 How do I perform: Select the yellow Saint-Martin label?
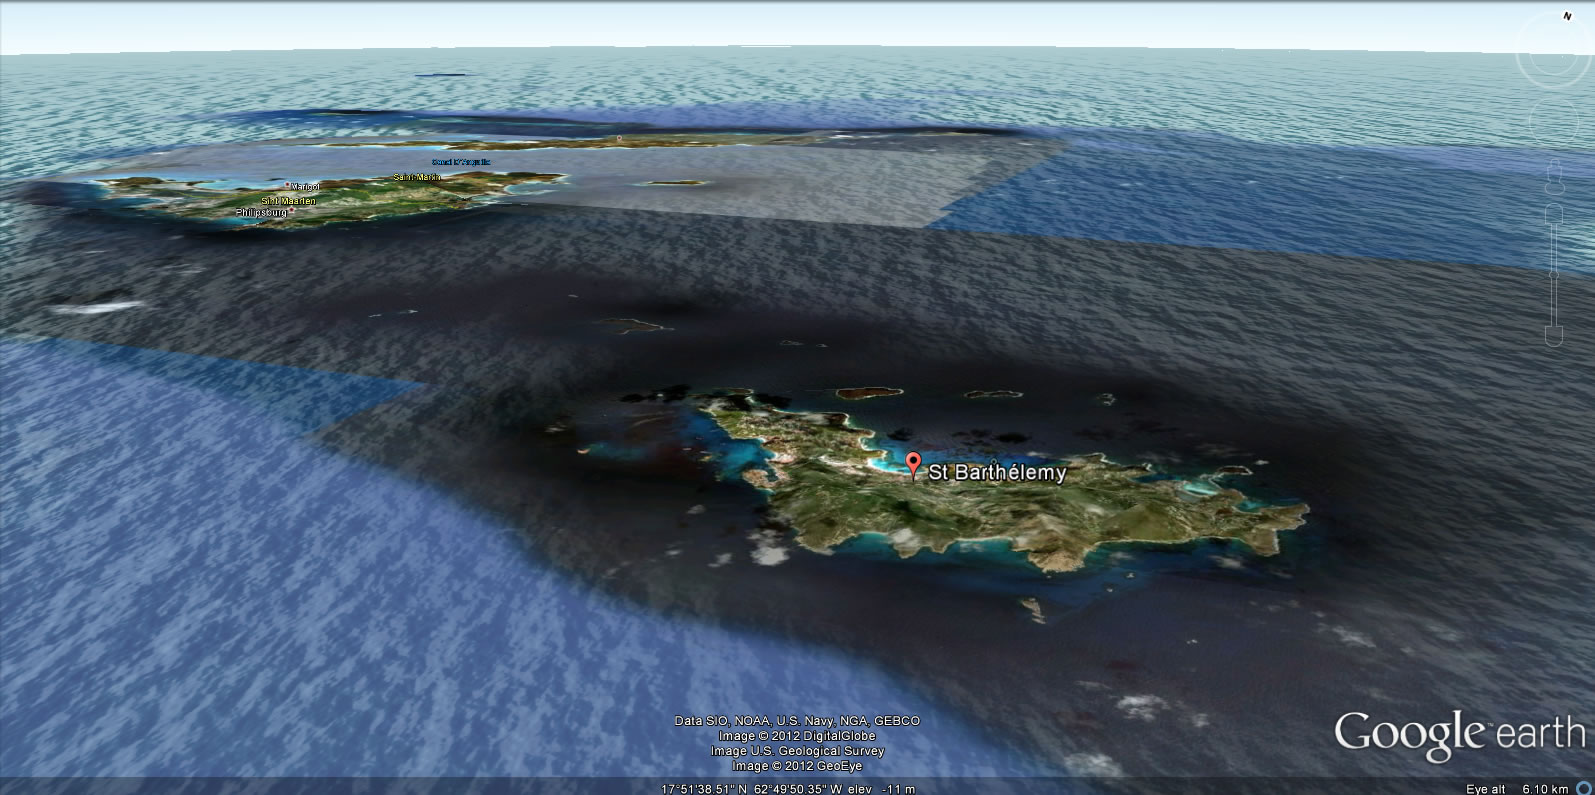point(417,177)
